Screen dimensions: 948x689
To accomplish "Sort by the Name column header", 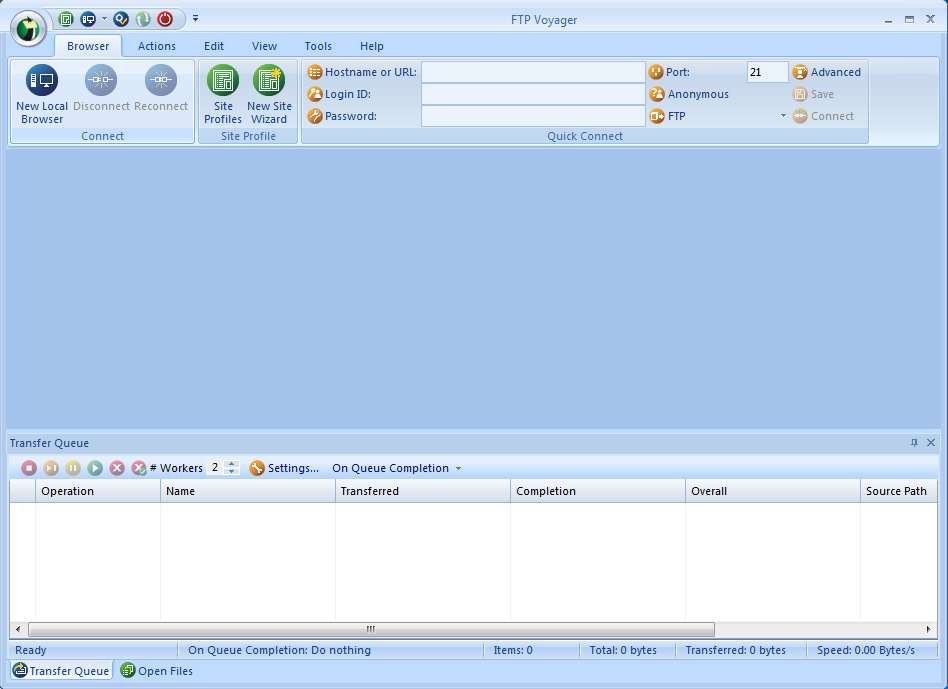I will [x=248, y=491].
